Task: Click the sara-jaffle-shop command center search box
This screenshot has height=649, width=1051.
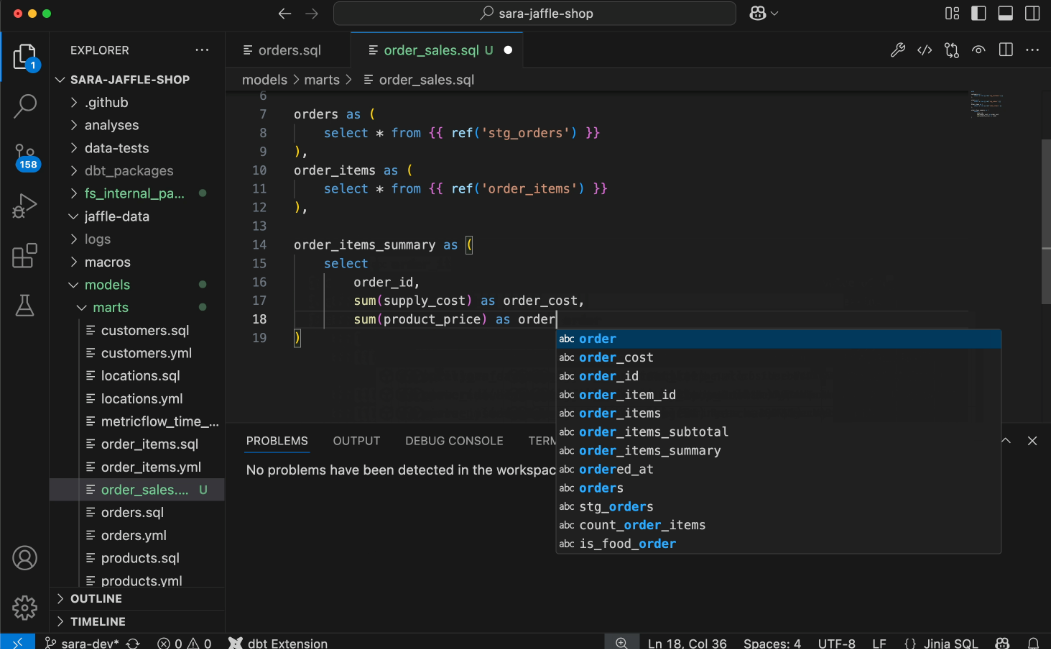Action: pyautogui.click(x=534, y=13)
